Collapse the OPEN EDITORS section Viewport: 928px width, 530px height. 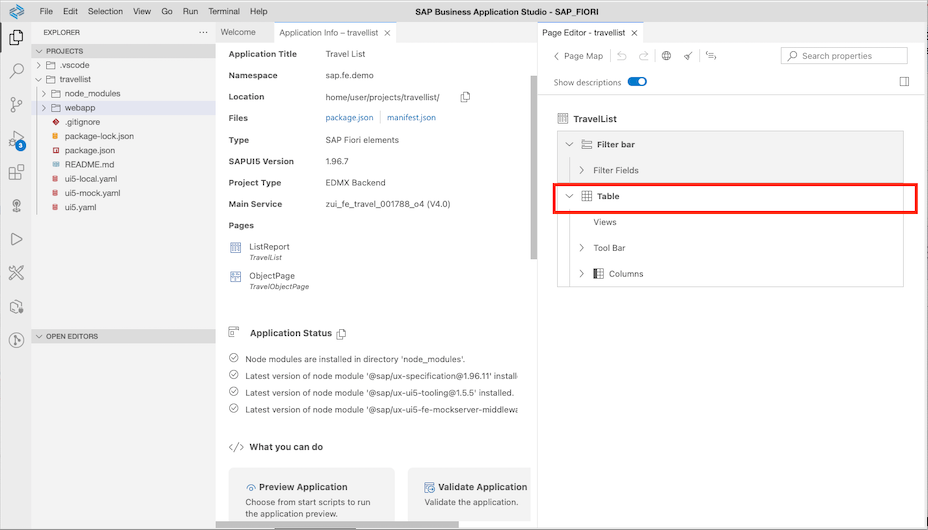(40, 337)
